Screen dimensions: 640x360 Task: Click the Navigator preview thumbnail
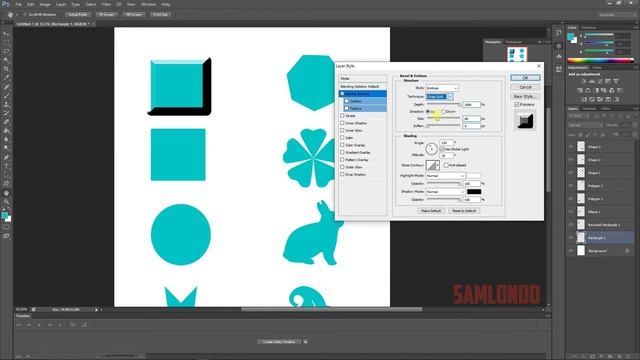coord(517,54)
